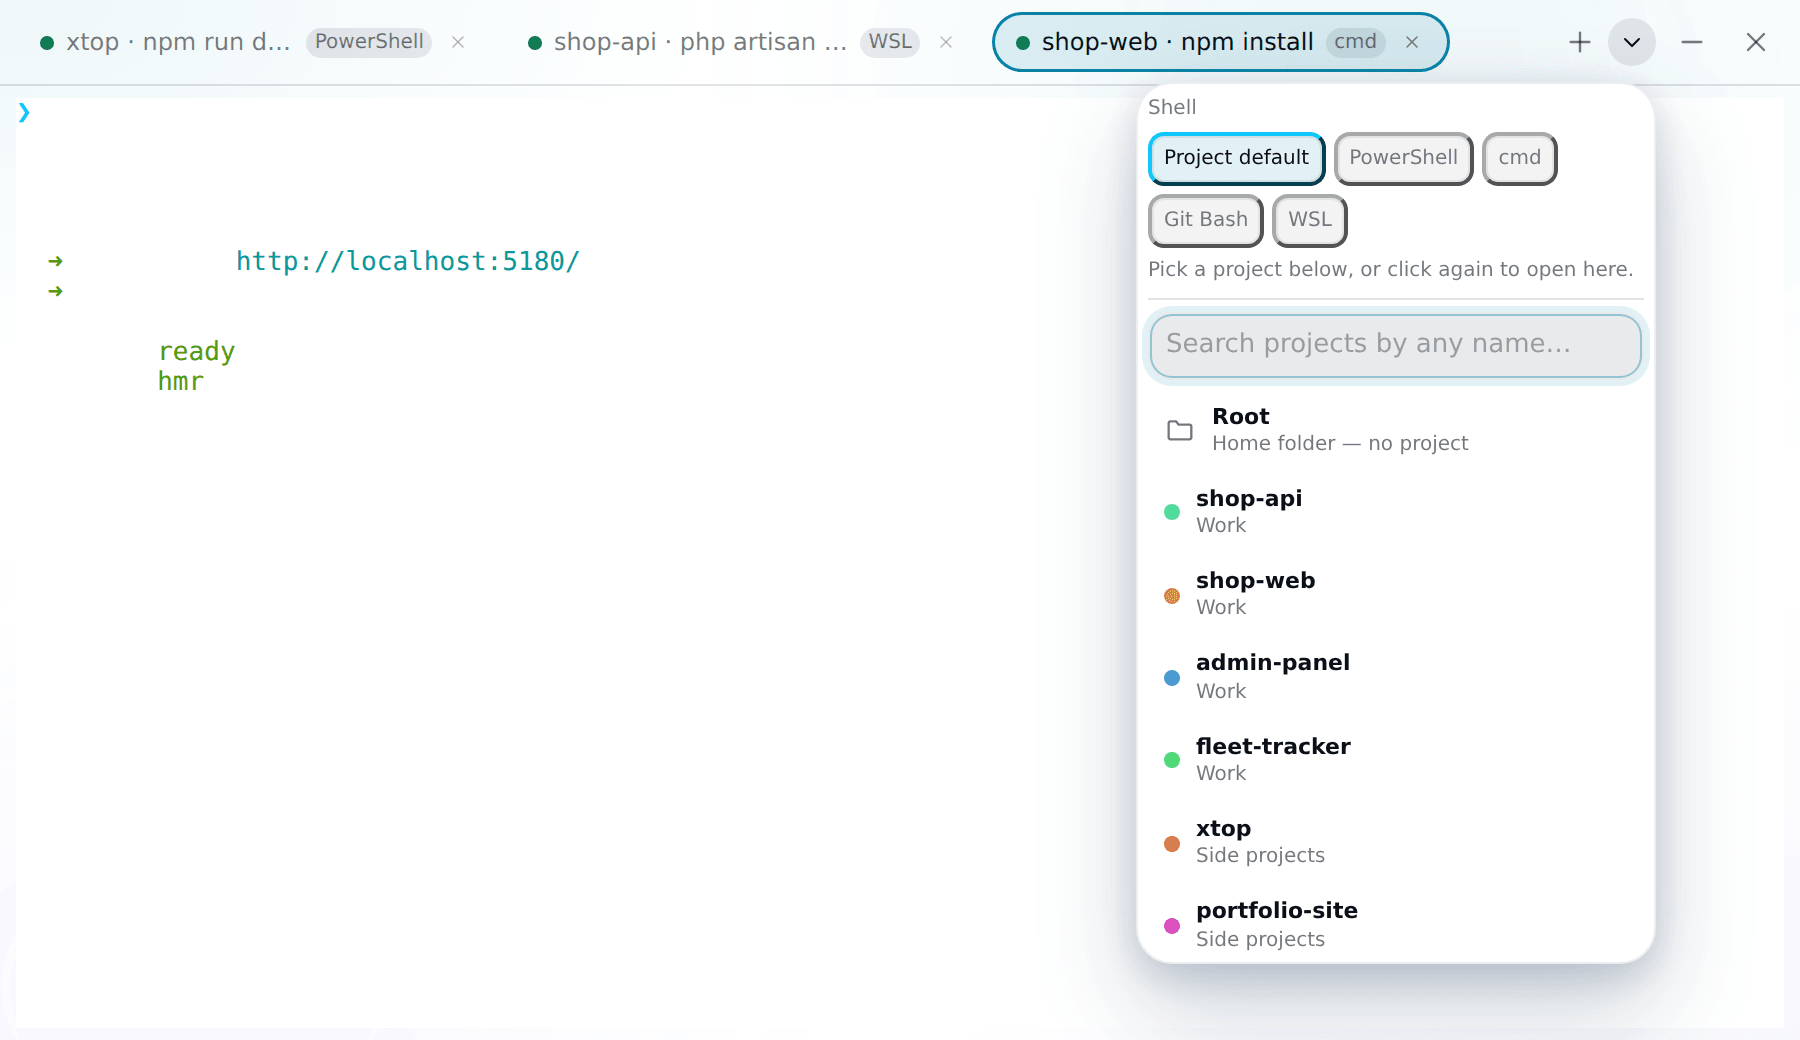Click the status dot on shop-web tab

pos(1023,43)
